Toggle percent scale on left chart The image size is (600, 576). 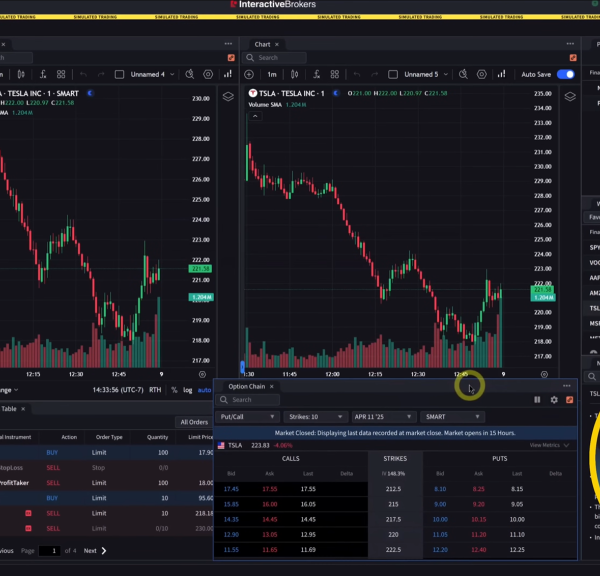tap(173, 390)
